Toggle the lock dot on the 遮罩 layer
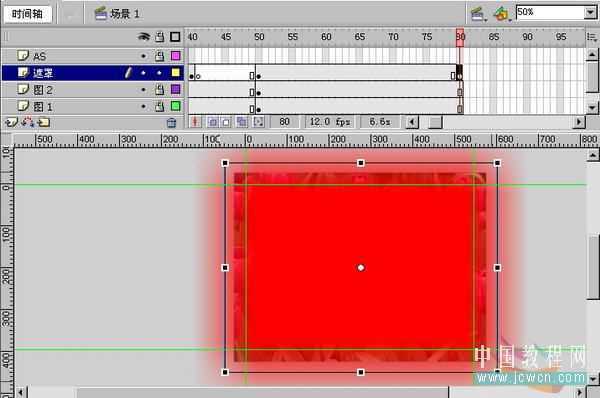This screenshot has width=600, height=398. pos(159,73)
